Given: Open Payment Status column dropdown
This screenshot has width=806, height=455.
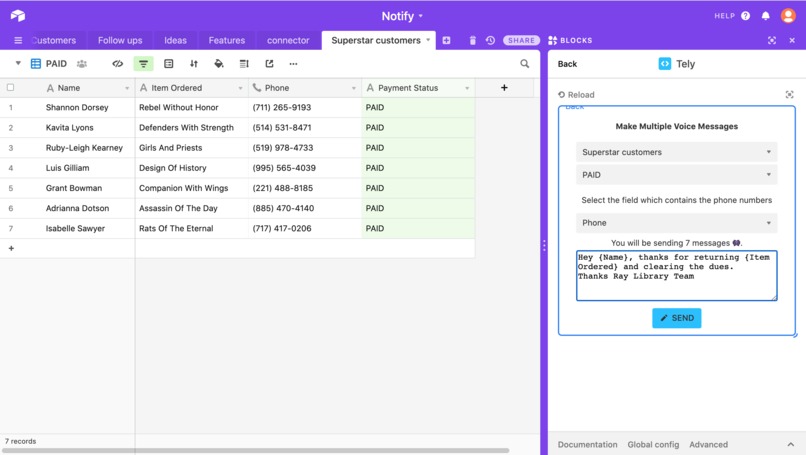Looking at the screenshot, I should coord(467,88).
